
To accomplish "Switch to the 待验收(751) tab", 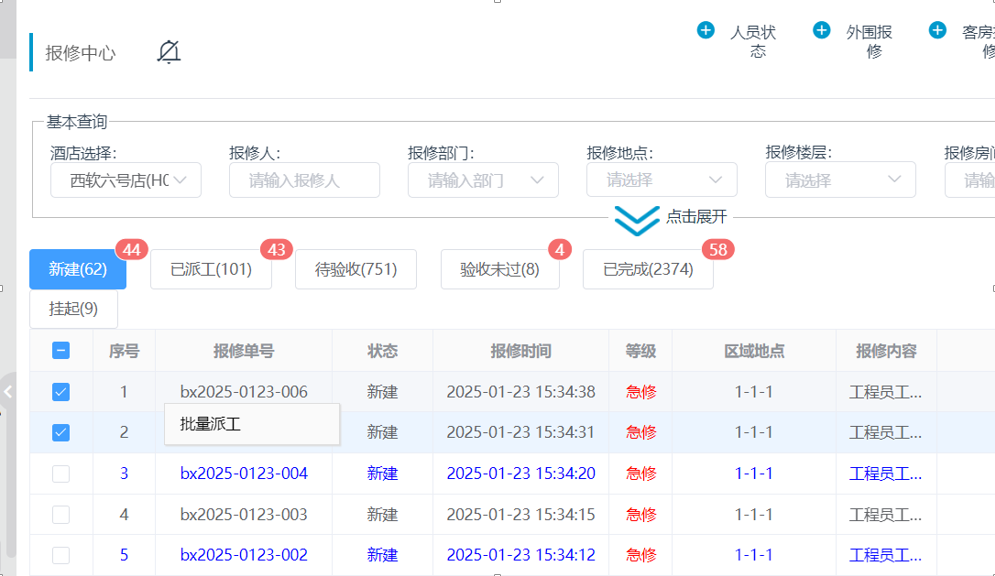I will 356,270.
